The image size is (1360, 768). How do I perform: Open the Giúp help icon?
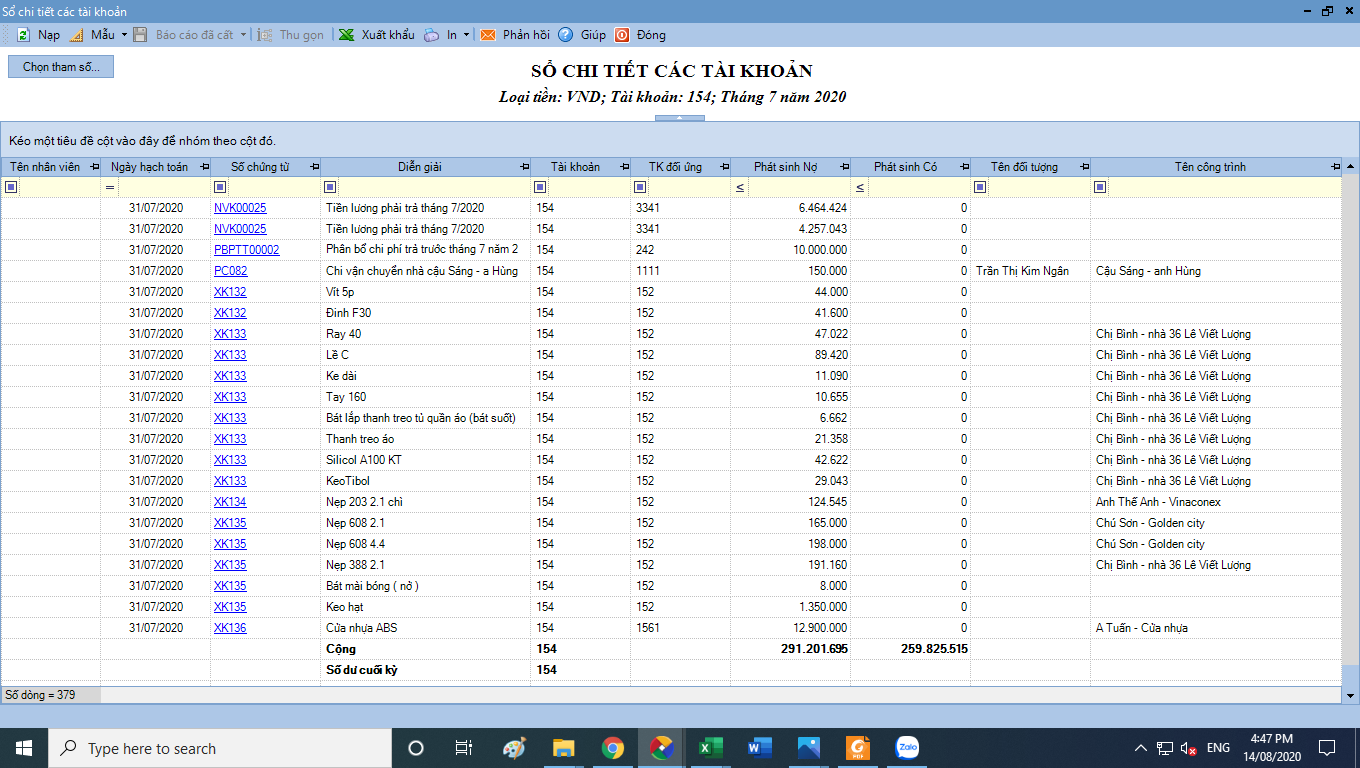[x=566, y=35]
